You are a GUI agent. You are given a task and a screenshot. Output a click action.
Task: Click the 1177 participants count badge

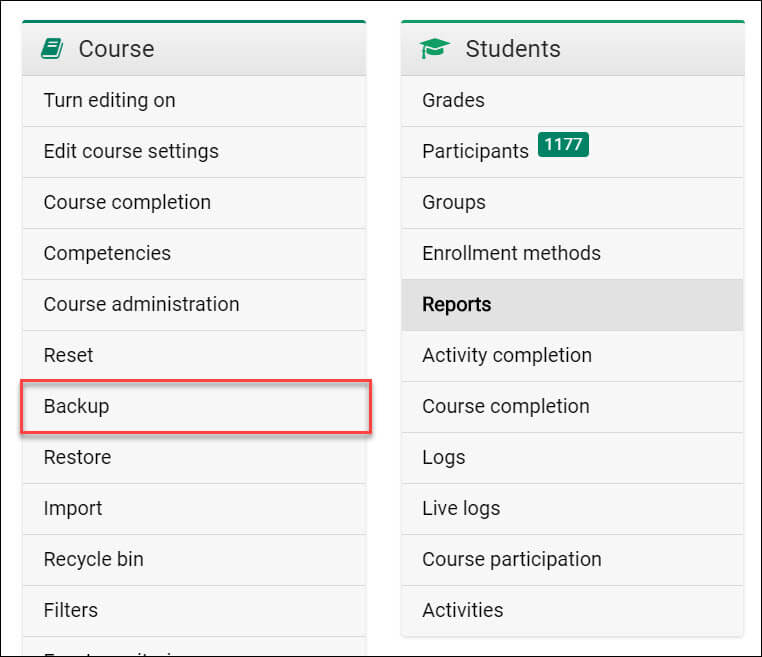coord(563,144)
